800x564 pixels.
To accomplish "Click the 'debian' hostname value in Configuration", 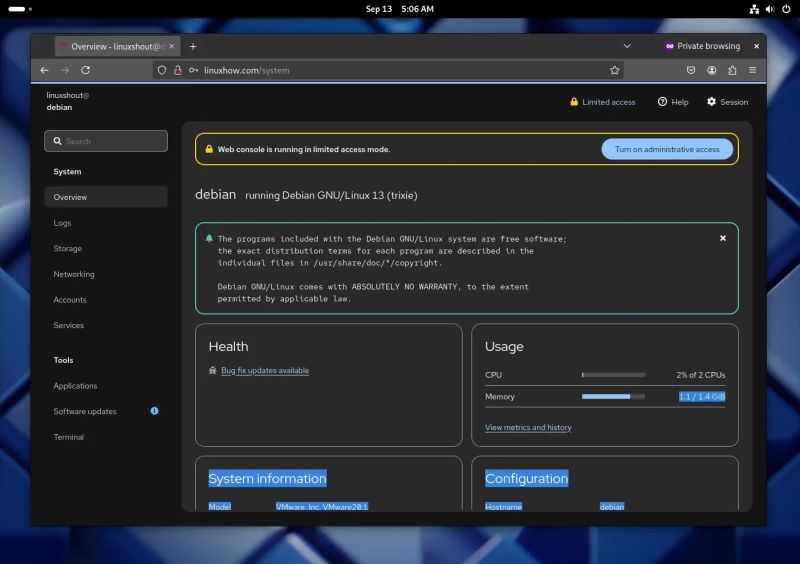I will coord(612,506).
